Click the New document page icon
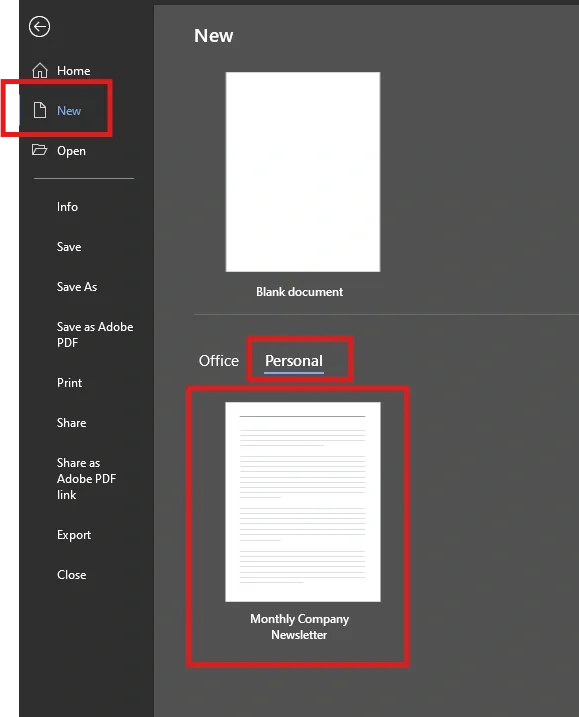 (x=40, y=110)
